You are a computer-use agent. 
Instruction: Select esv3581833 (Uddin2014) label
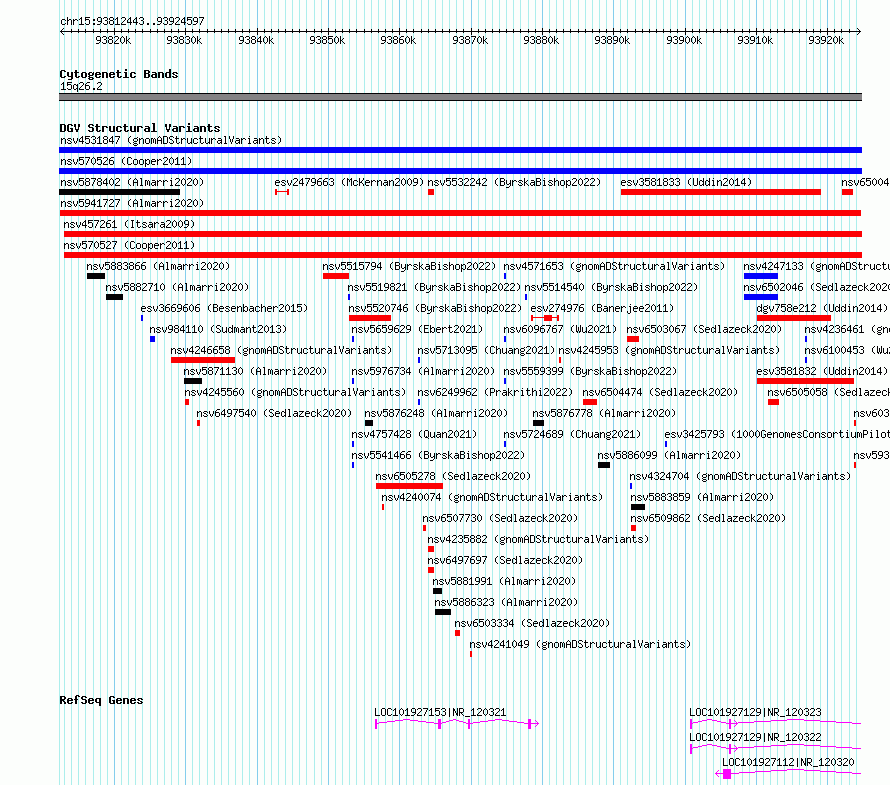[x=686, y=182]
